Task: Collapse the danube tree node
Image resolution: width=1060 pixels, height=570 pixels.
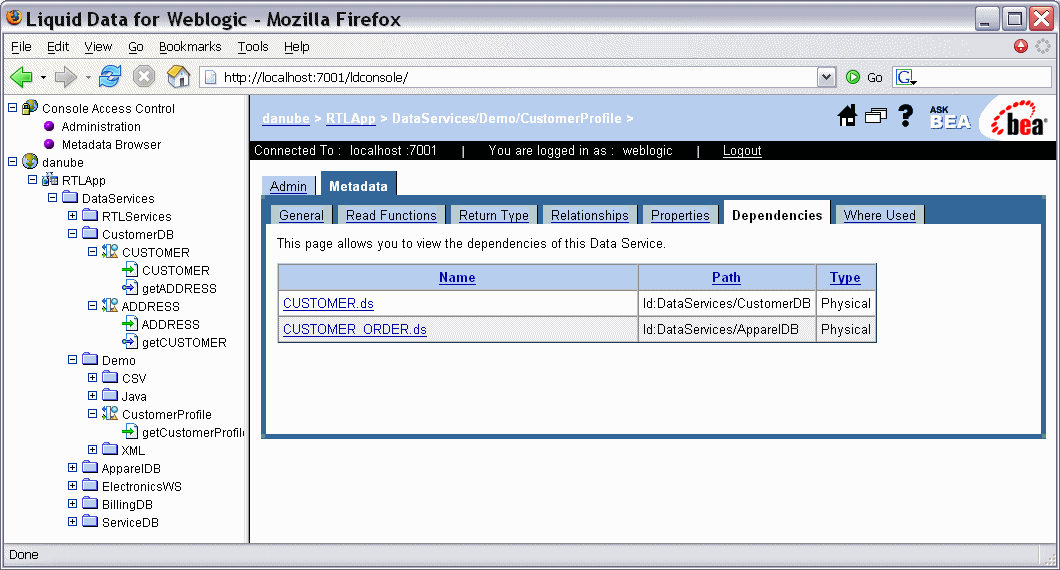Action: tap(12, 162)
